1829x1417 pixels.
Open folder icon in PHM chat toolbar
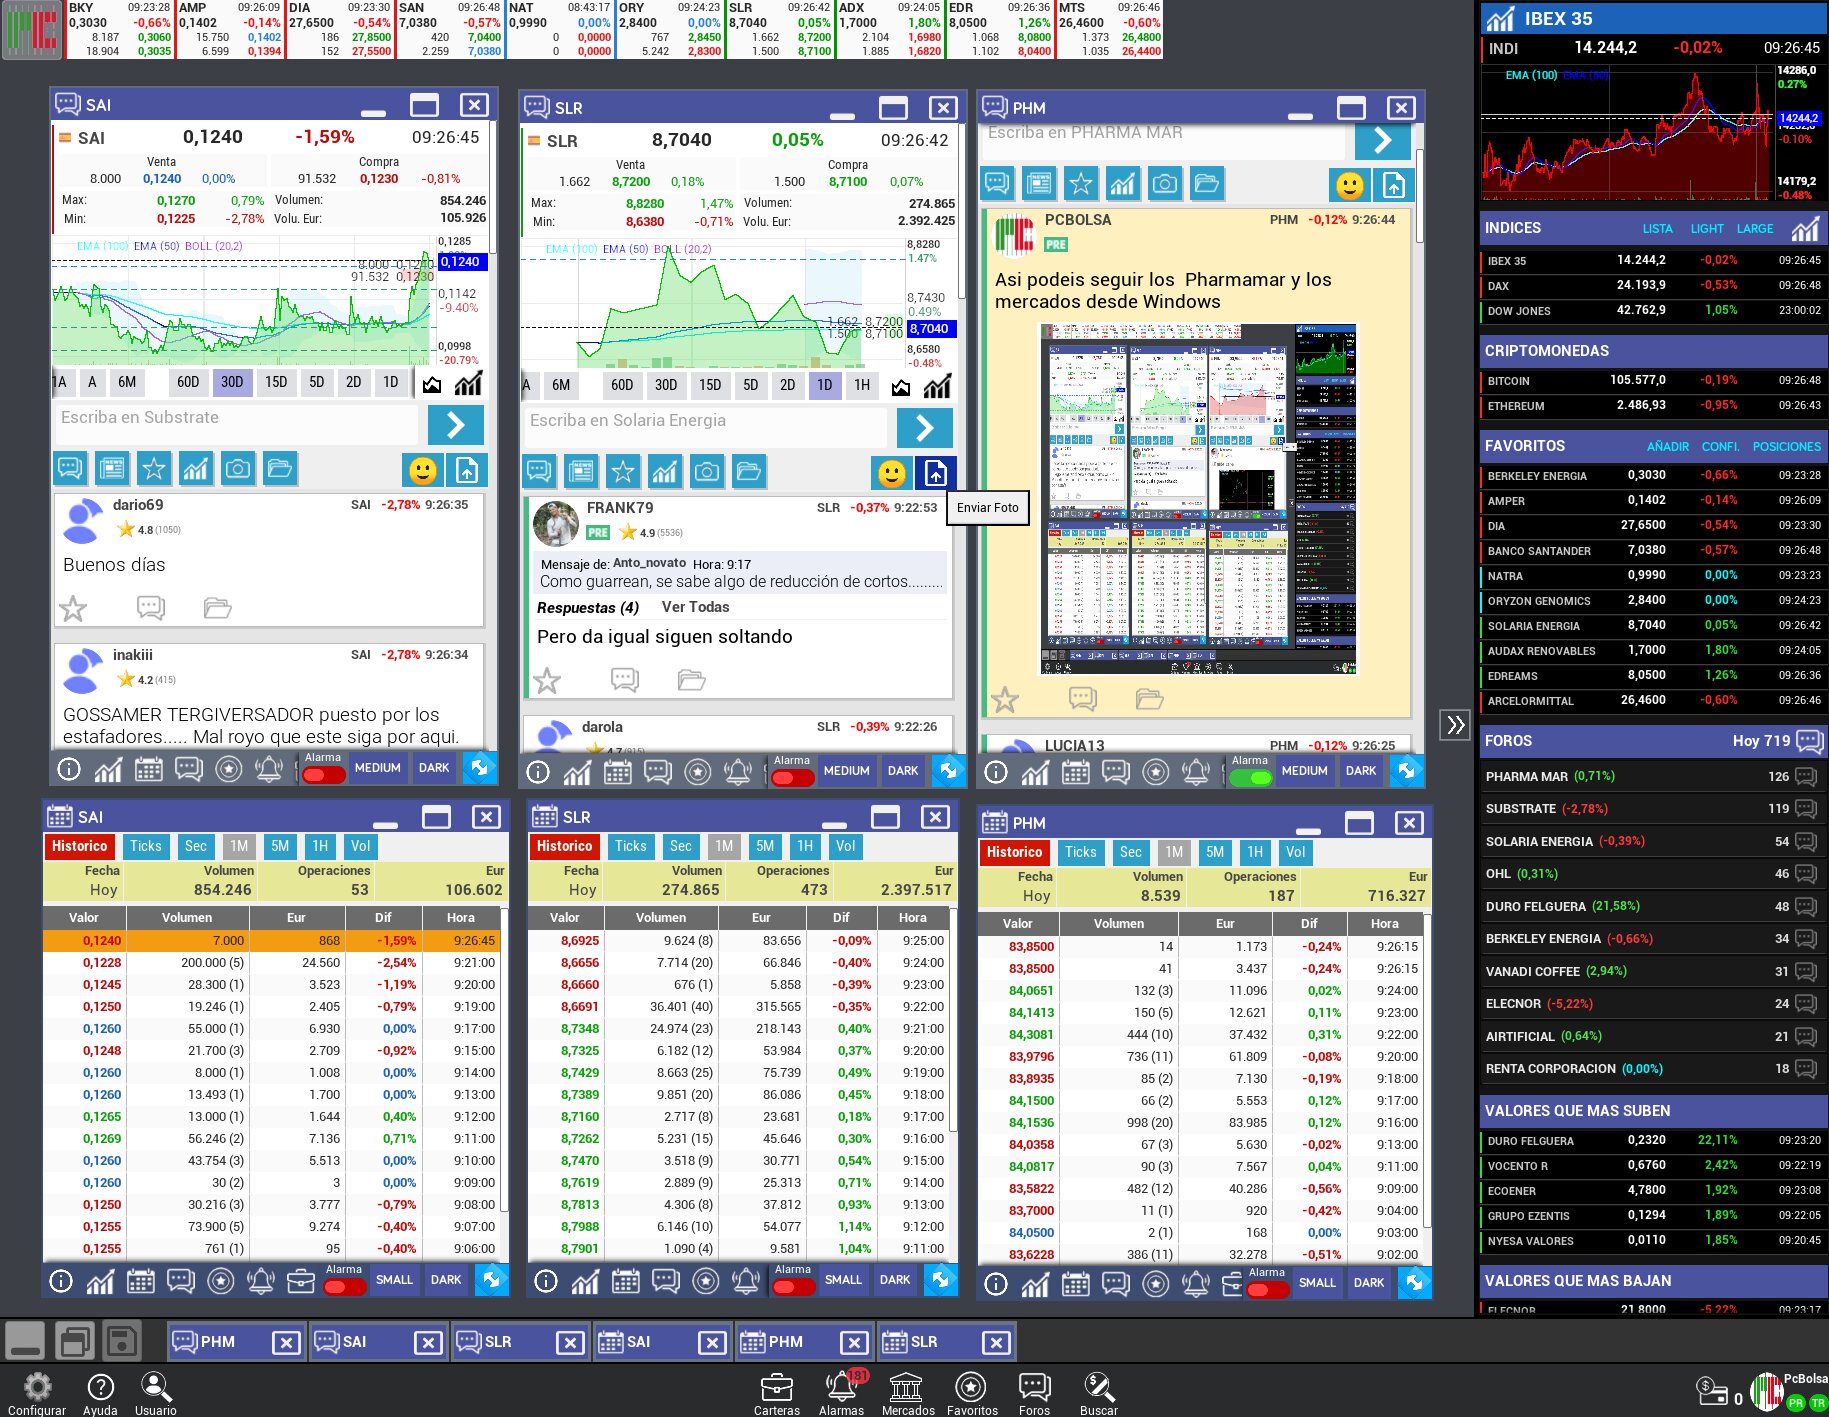click(x=1207, y=183)
